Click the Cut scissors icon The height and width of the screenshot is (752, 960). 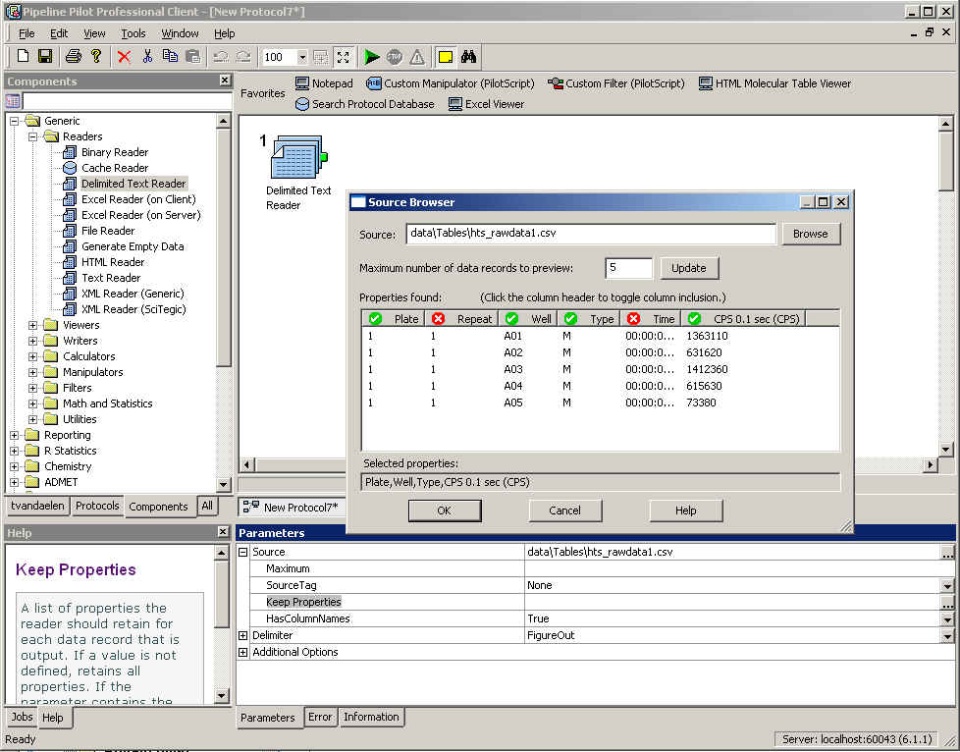(147, 56)
